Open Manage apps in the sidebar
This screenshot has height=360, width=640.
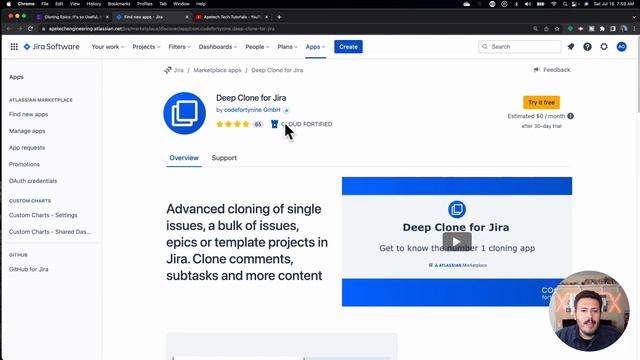[x=27, y=131]
